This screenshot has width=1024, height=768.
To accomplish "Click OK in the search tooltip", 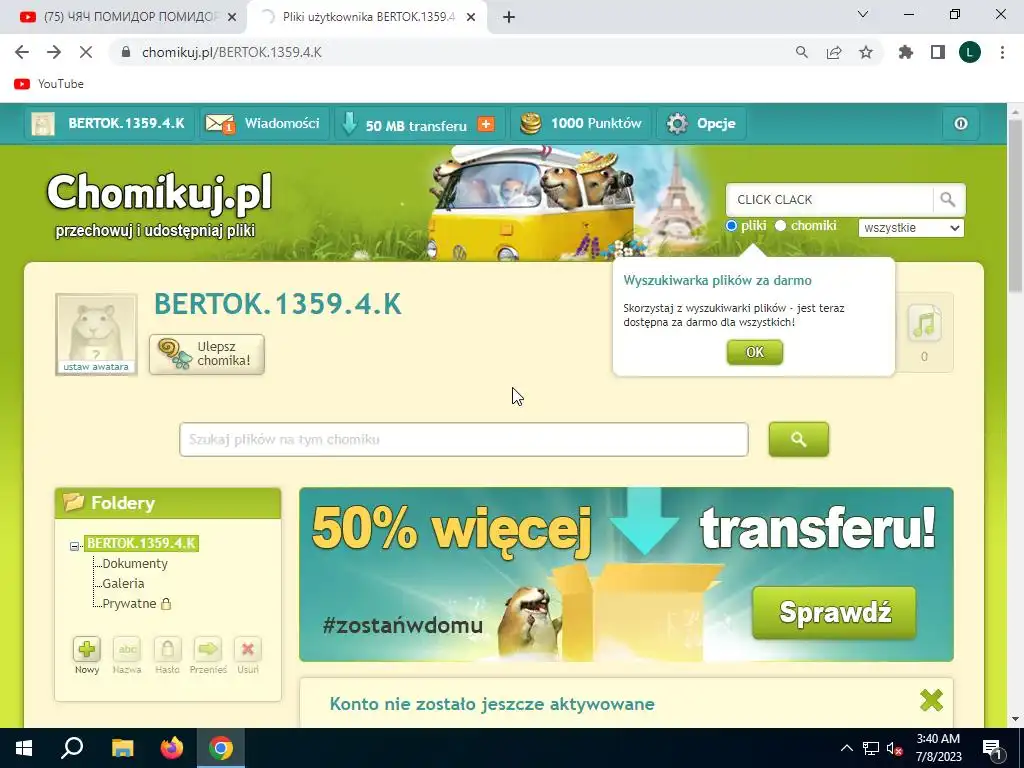I will (x=754, y=353).
